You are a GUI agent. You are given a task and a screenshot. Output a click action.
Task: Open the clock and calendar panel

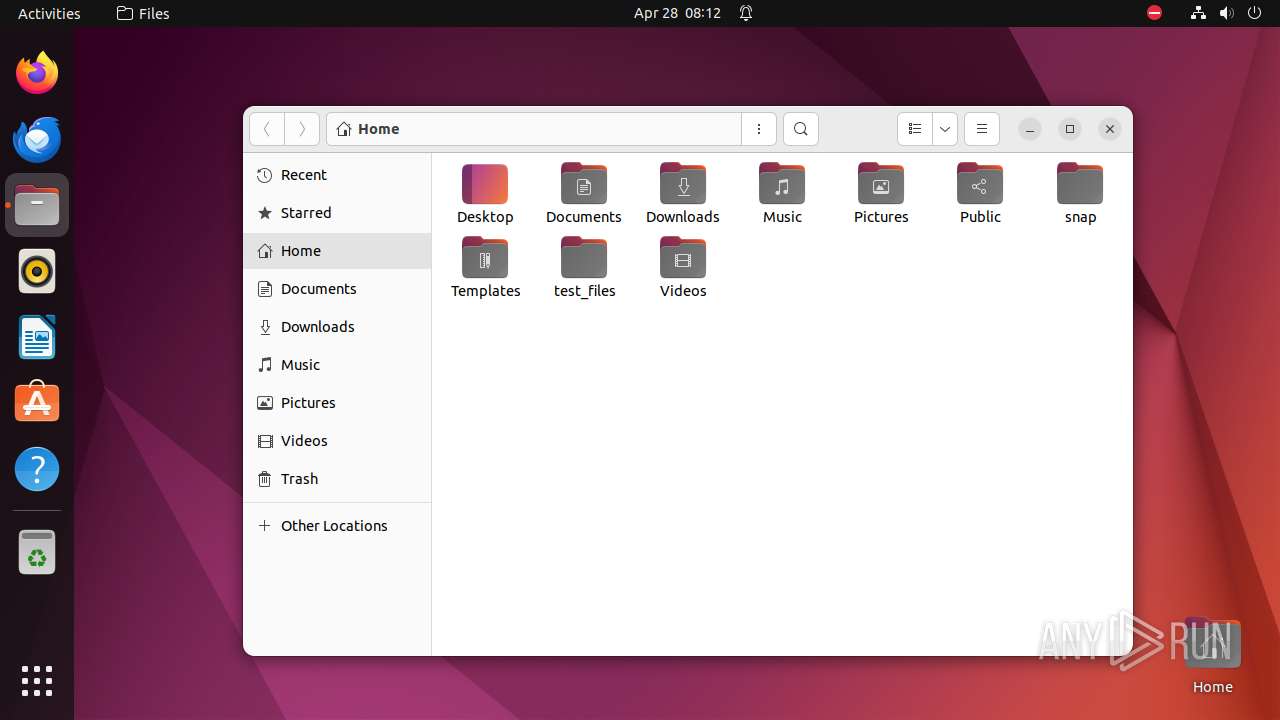point(677,13)
